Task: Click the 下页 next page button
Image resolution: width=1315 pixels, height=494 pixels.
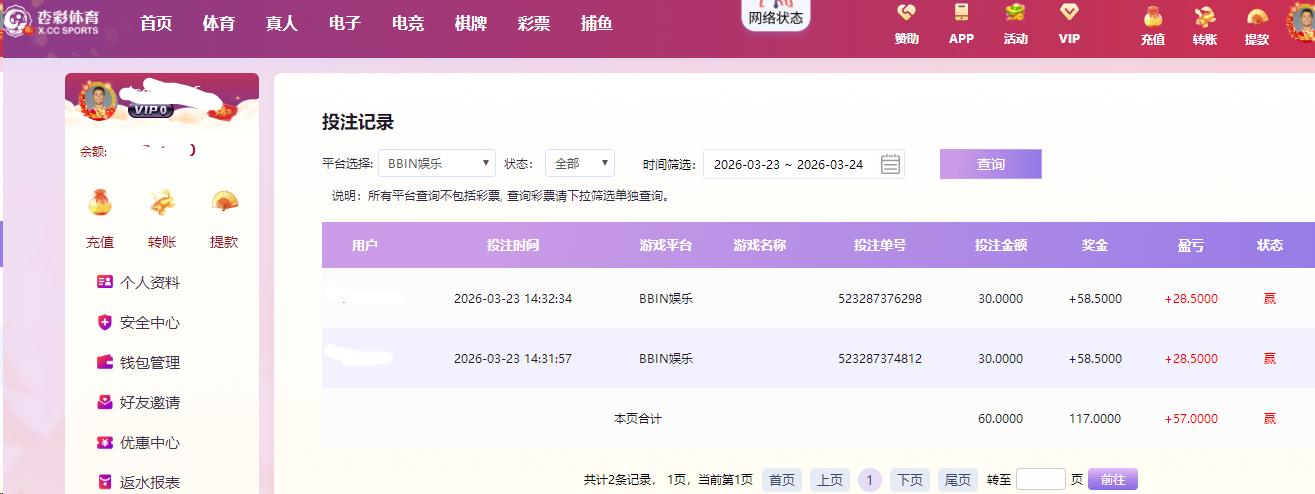Action: point(910,480)
